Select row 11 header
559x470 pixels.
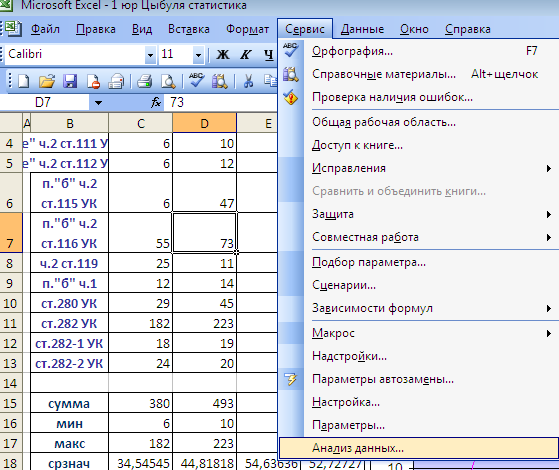(x=11, y=323)
